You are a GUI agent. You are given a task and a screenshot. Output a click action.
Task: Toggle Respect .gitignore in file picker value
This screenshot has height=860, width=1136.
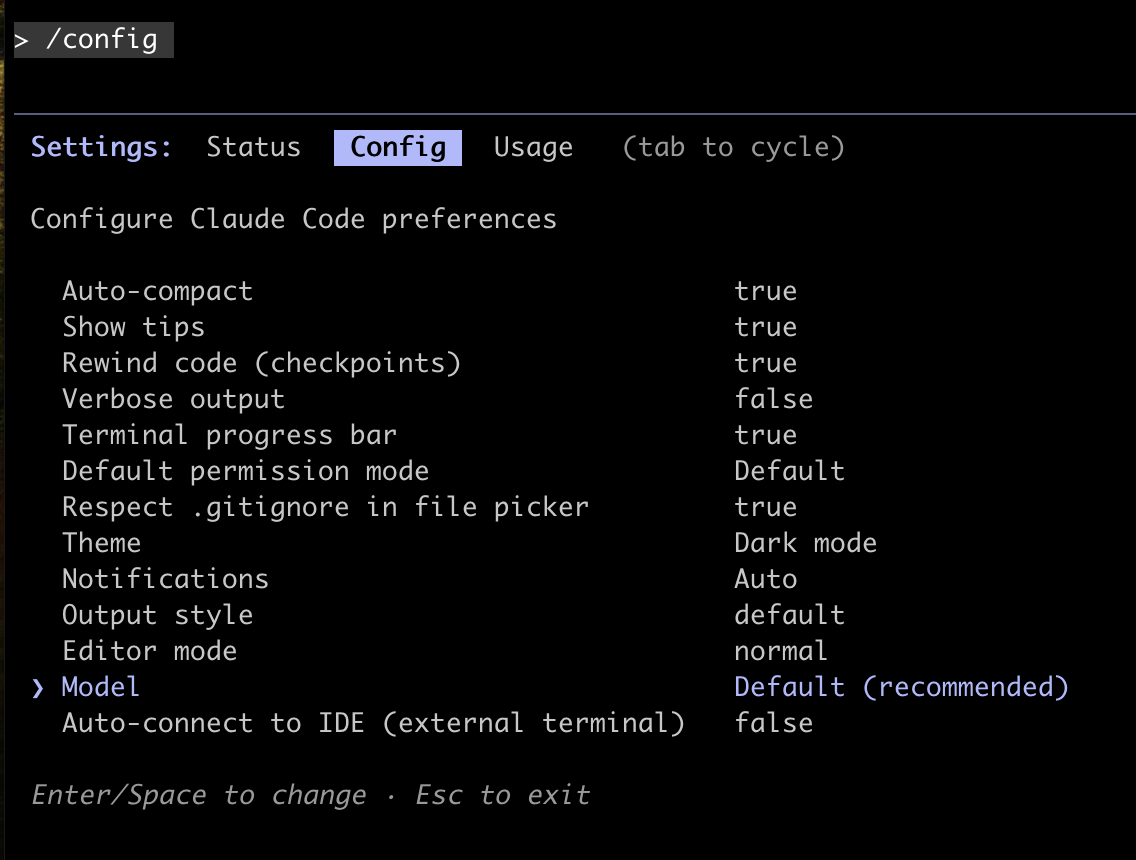[x=765, y=507]
